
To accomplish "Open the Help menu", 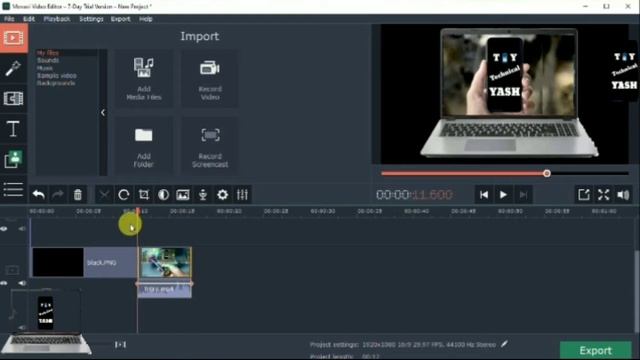I will pos(145,19).
